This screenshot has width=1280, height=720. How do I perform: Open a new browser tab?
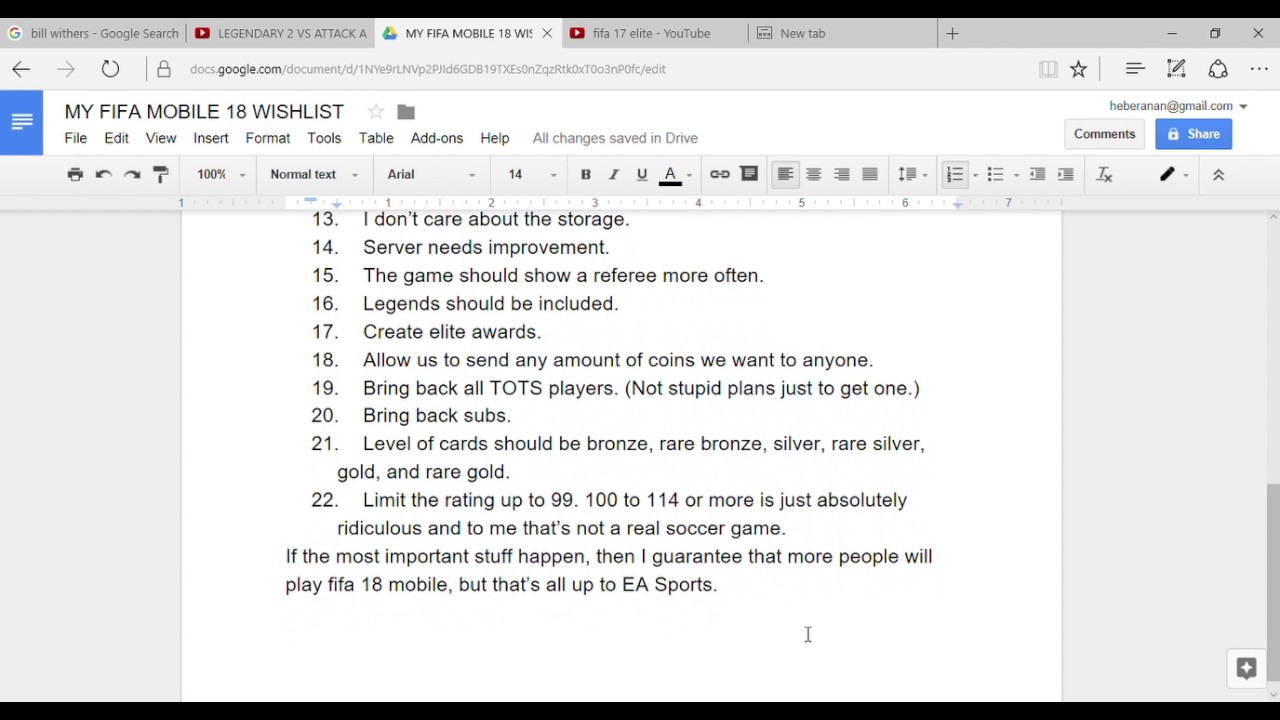952,33
